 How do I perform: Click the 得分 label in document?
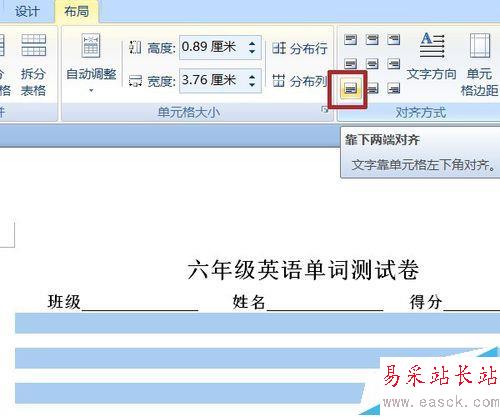426,302
